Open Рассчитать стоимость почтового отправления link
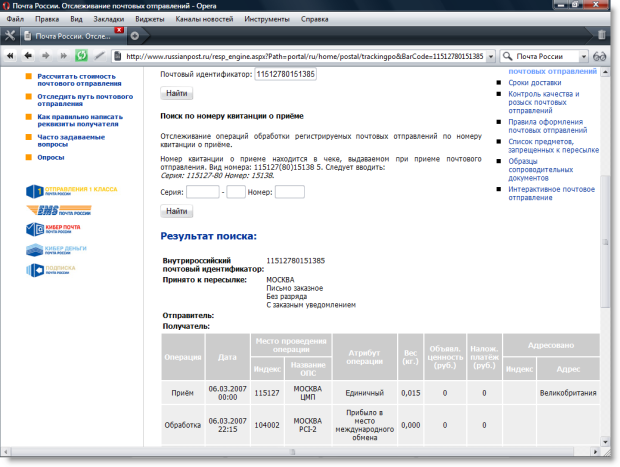This screenshot has width=620, height=467. [79, 80]
